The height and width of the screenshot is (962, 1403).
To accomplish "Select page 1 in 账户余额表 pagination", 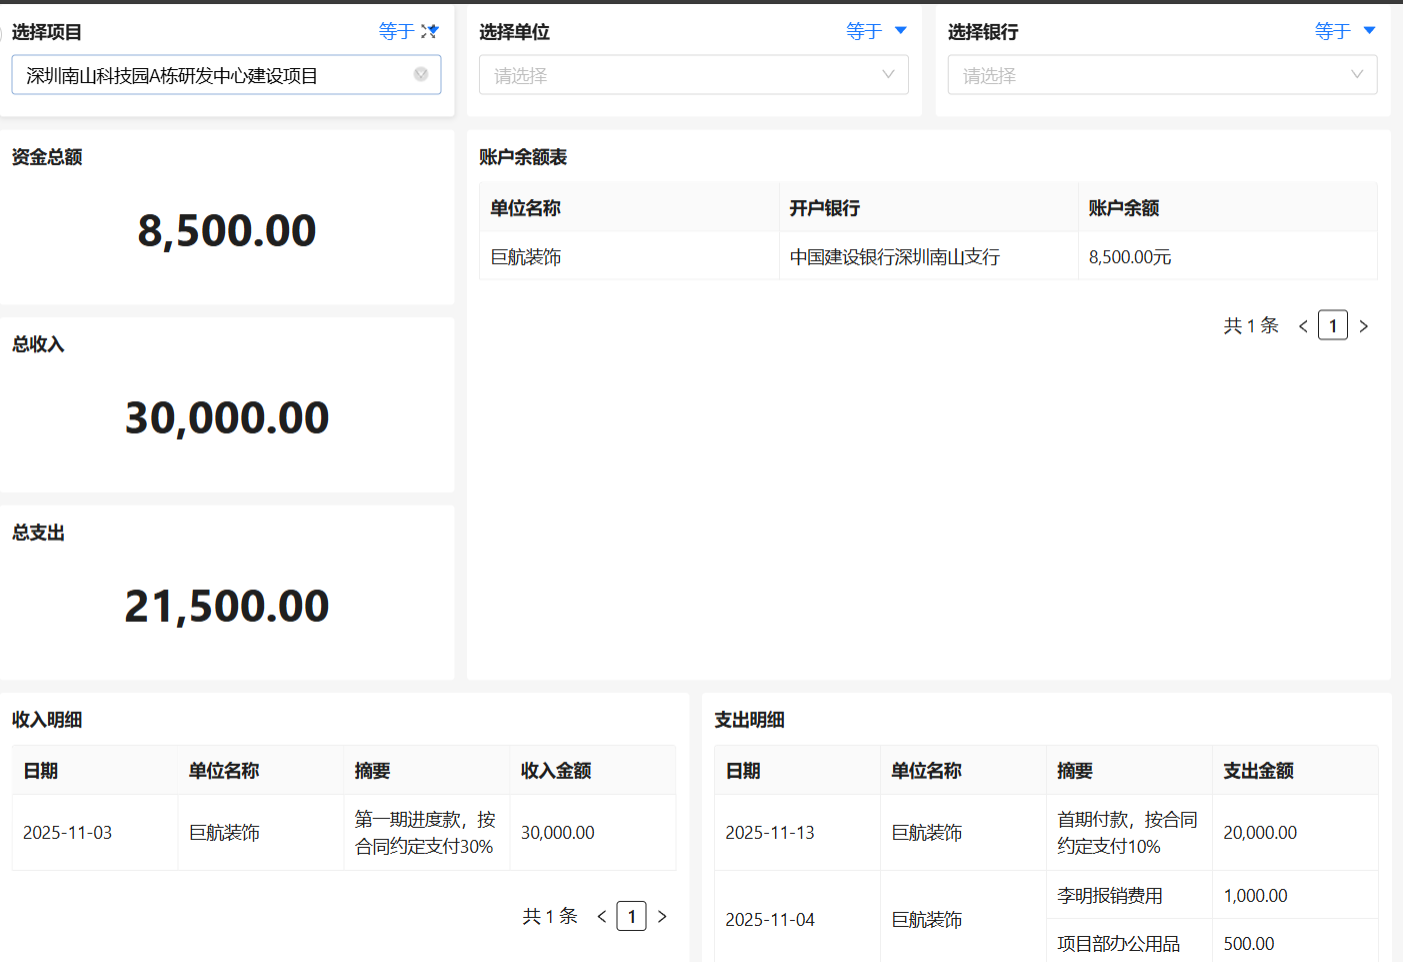I will pyautogui.click(x=1333, y=326).
